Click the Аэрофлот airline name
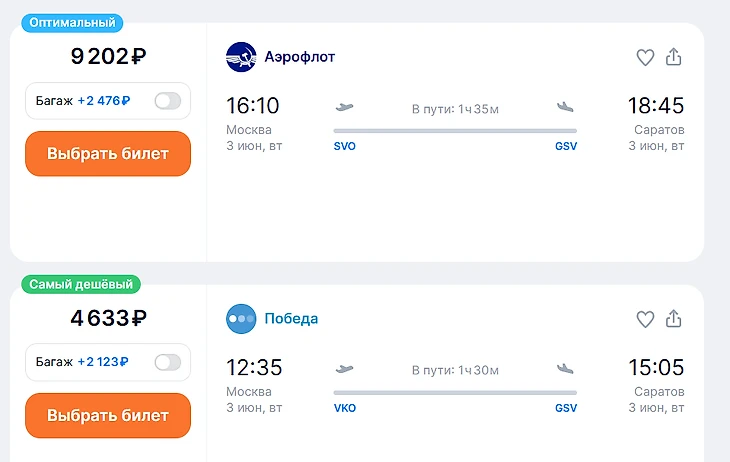The image size is (730, 462). pyautogui.click(x=300, y=57)
